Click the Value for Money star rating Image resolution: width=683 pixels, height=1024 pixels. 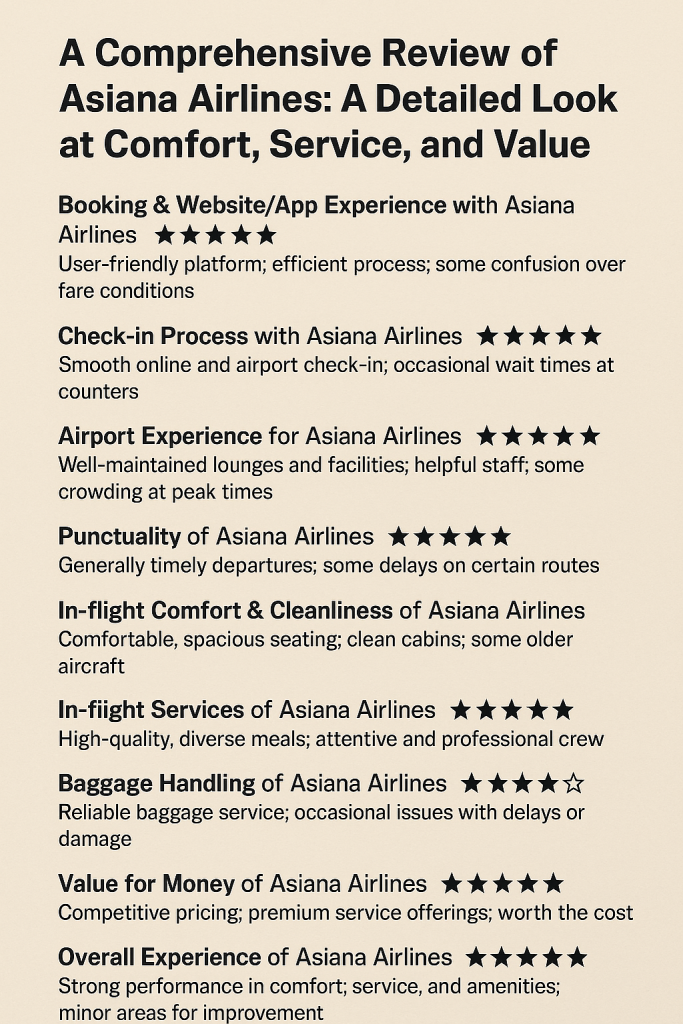point(503,884)
